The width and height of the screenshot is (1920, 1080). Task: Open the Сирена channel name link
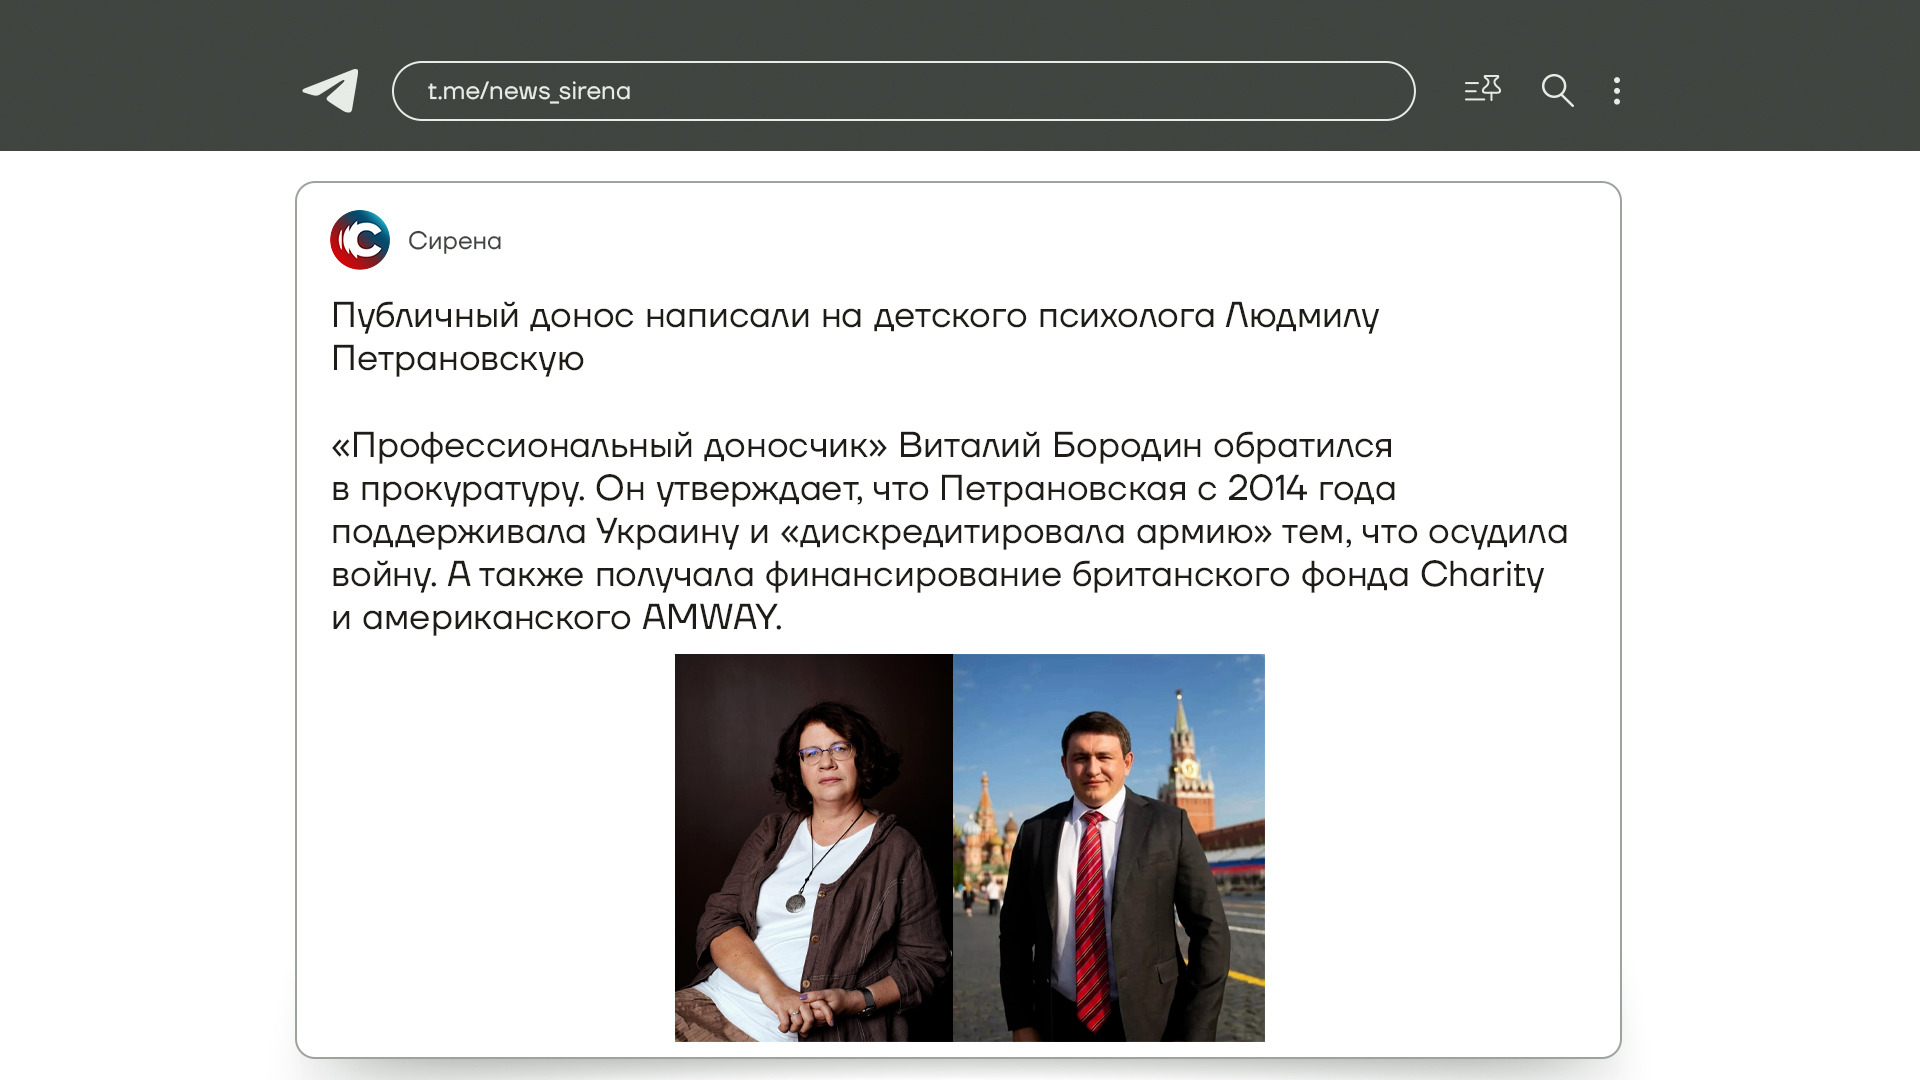(455, 241)
